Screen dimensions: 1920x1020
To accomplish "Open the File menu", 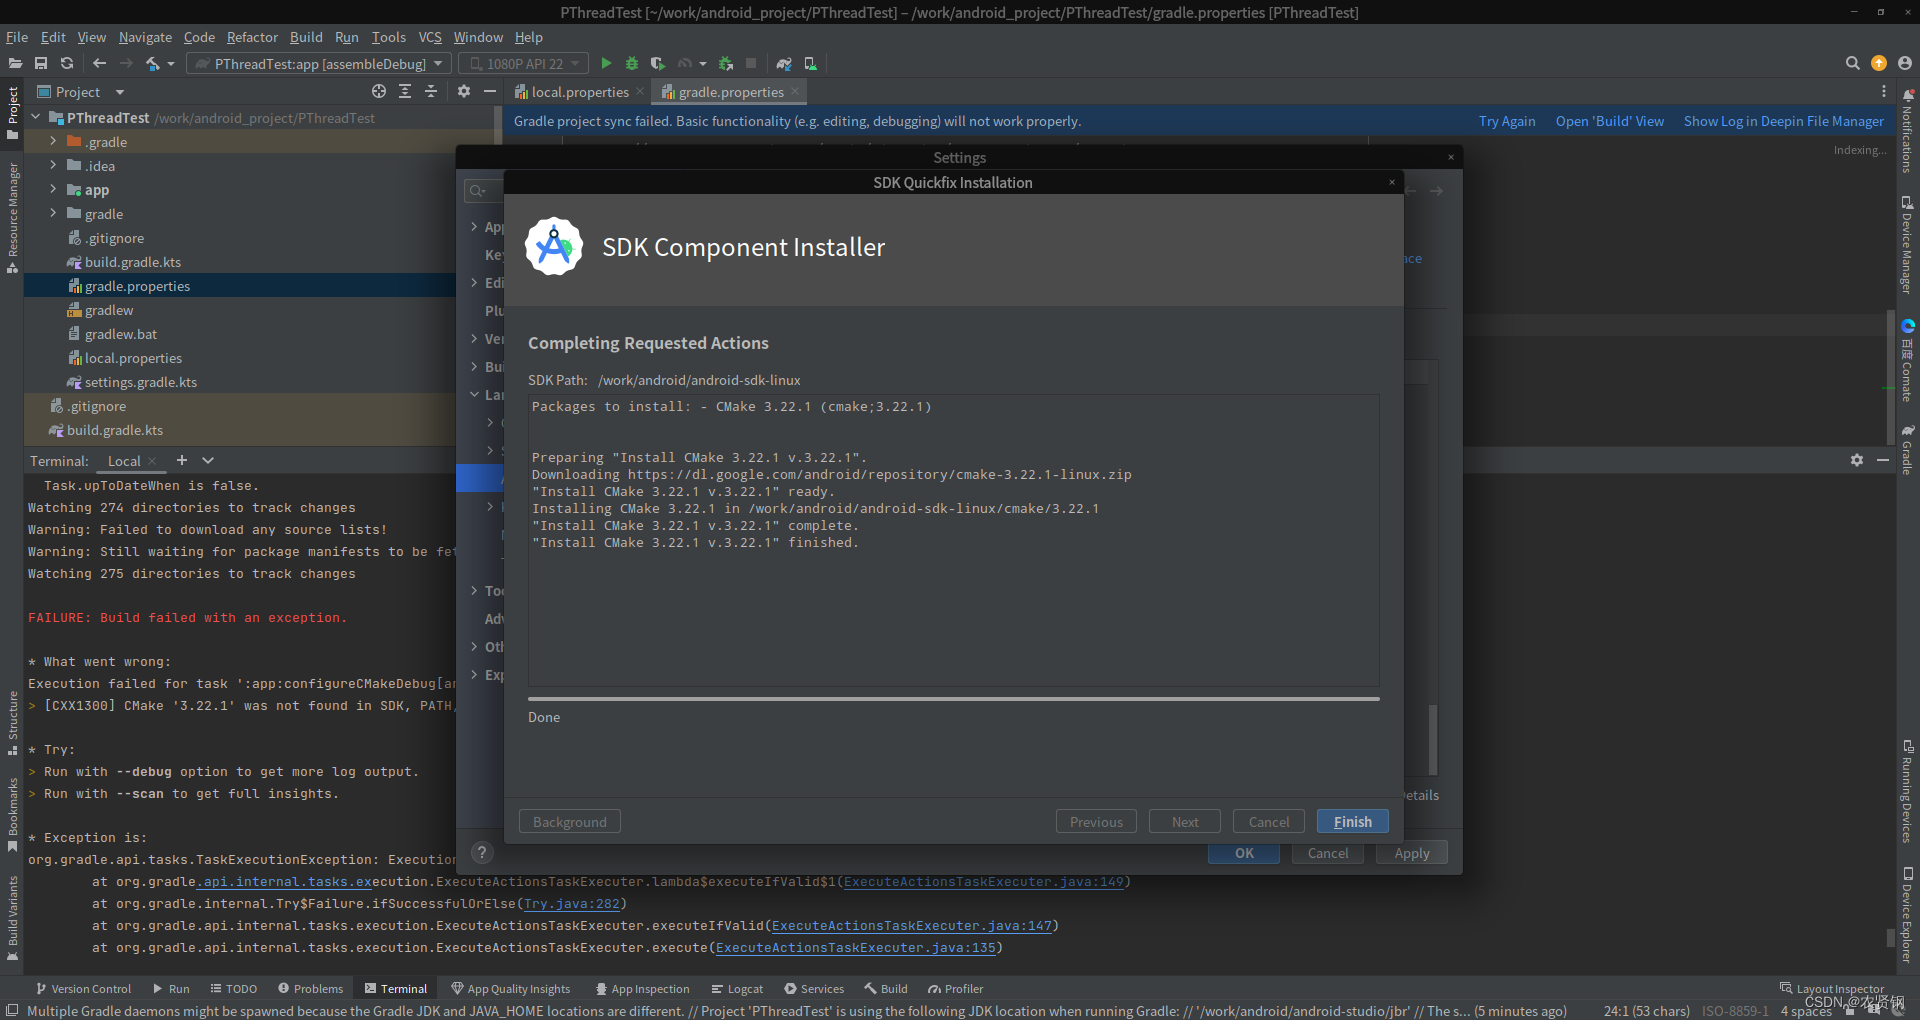I will [x=17, y=37].
